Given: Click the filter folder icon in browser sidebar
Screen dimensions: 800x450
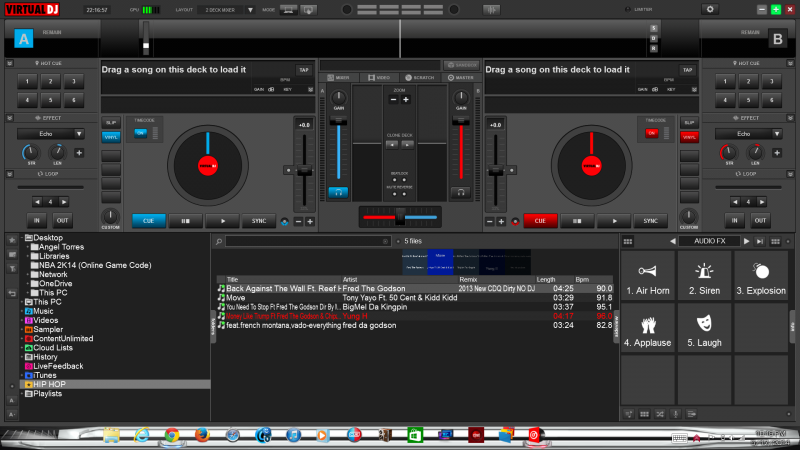Looking at the screenshot, I should pos(12,268).
